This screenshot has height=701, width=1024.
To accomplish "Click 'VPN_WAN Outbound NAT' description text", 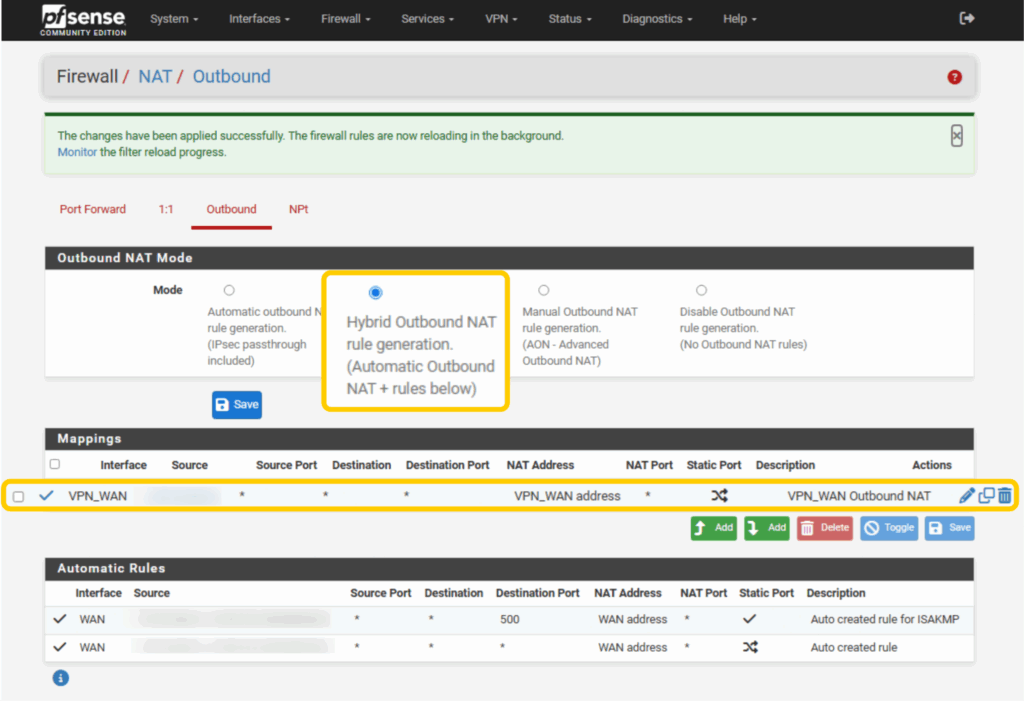I will [x=858, y=496].
